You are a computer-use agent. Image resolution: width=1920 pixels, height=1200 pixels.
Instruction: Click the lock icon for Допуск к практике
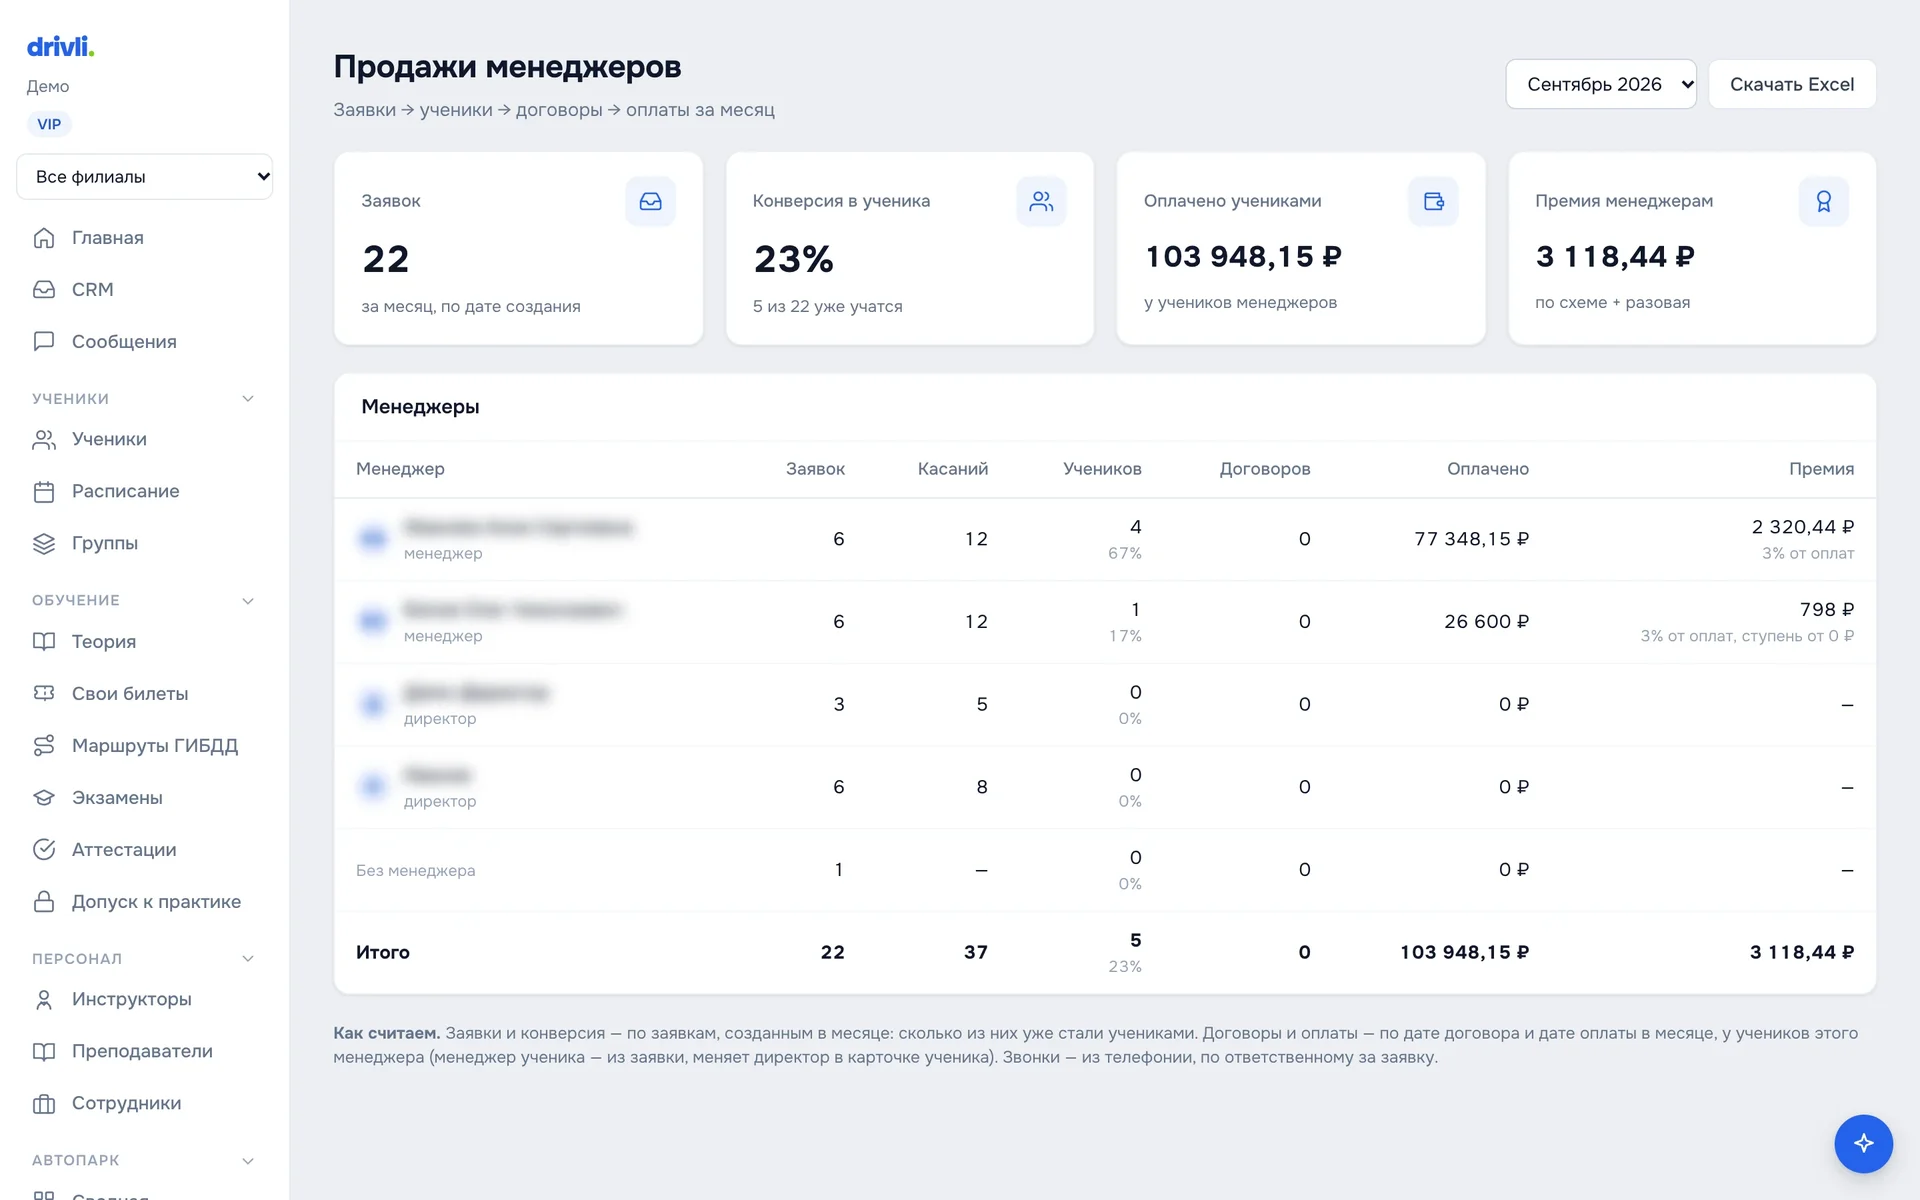(44, 902)
